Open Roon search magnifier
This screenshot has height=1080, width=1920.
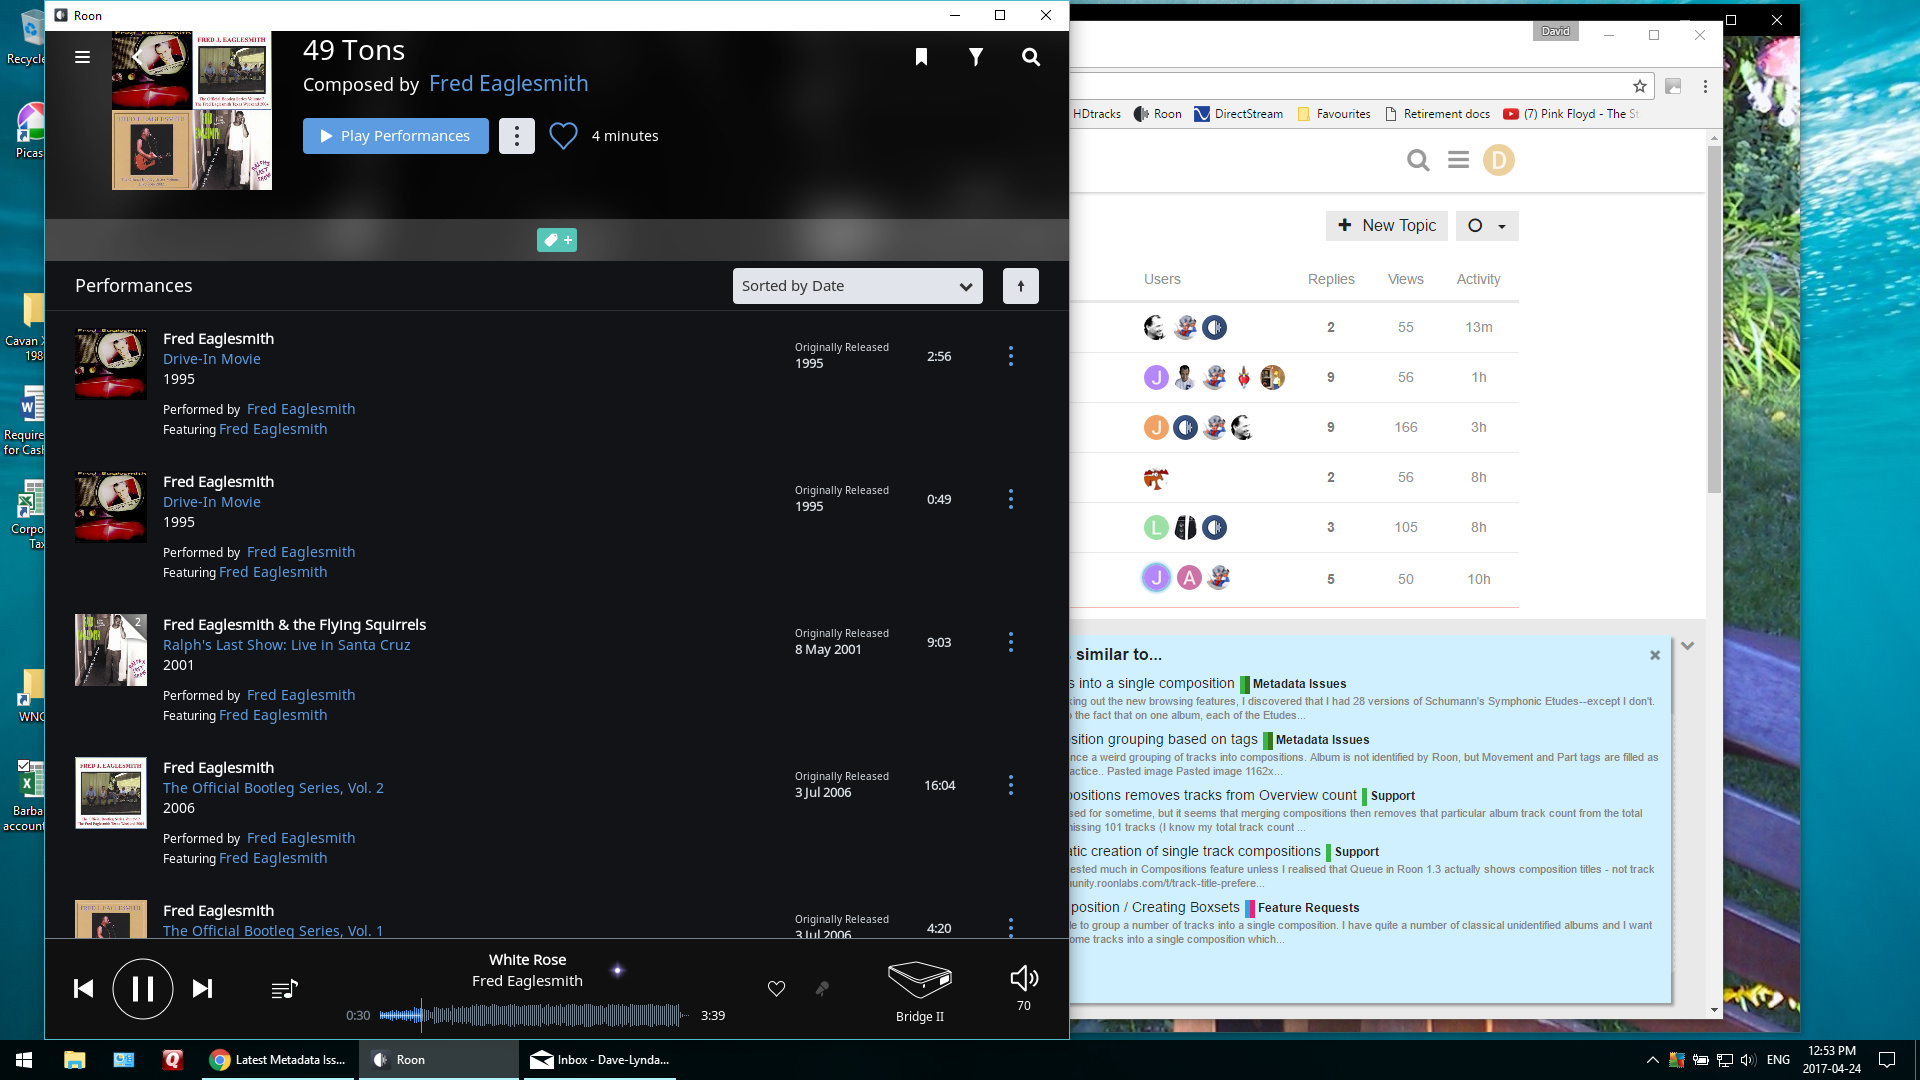(1031, 57)
